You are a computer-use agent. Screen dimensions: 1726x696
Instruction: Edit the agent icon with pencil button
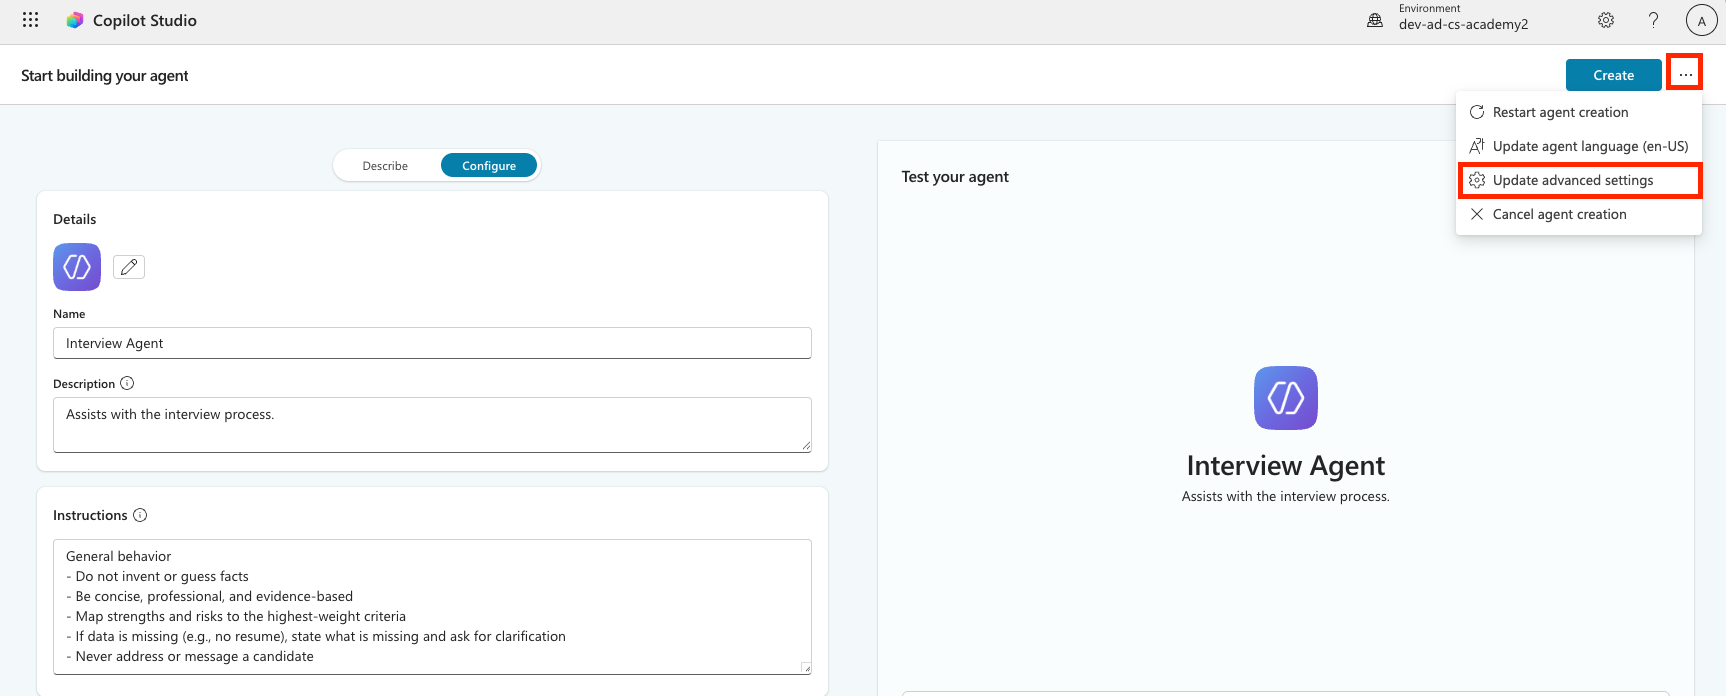click(129, 267)
